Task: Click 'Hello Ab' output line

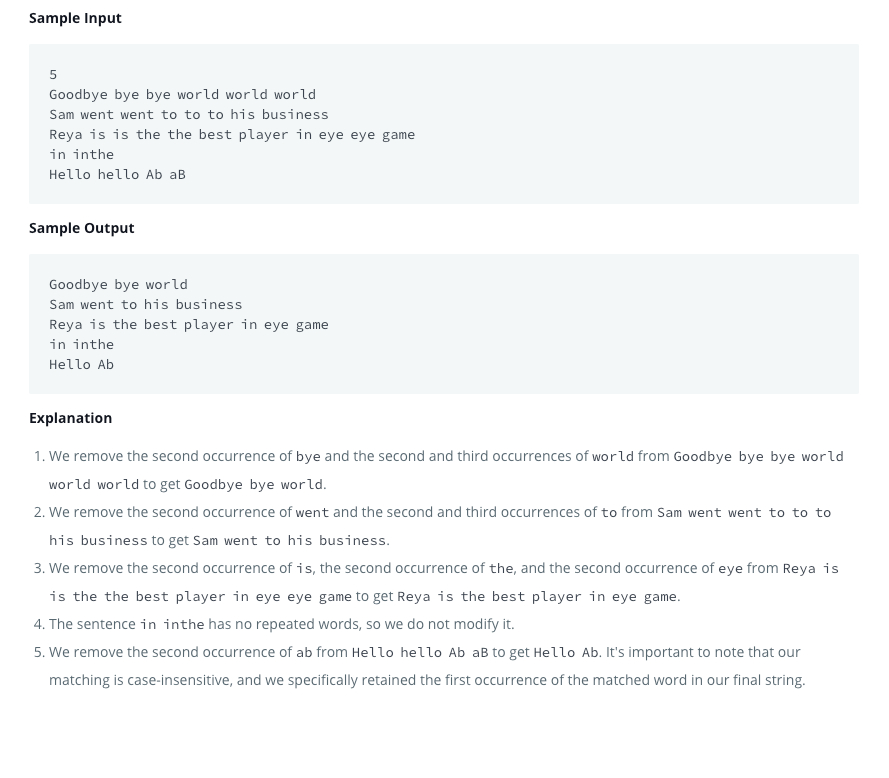Action: pyautogui.click(x=81, y=364)
